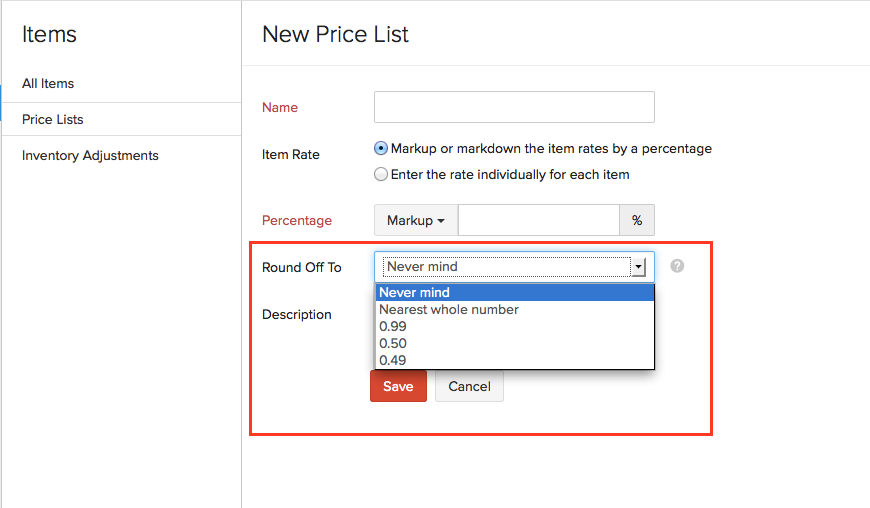Click the percent sign addon
The width and height of the screenshot is (870, 508).
[x=637, y=220]
